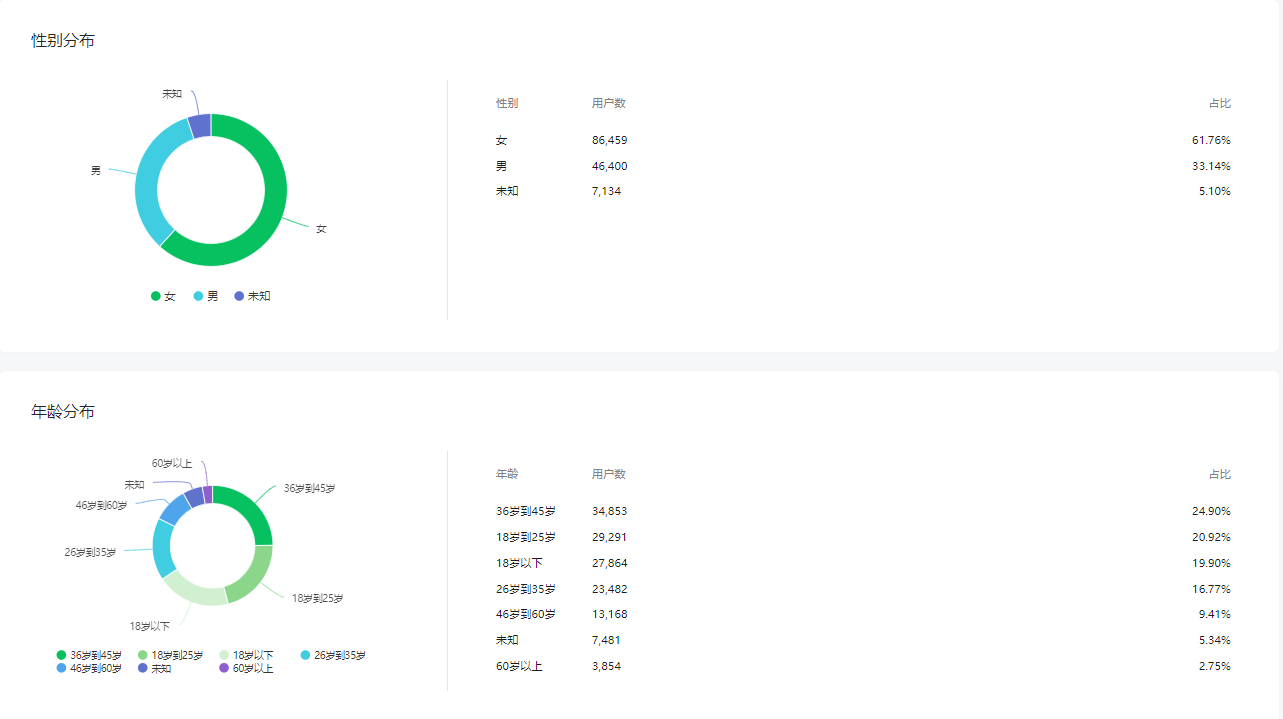
Task: Click the 5.10% percentage cell
Action: tap(1214, 191)
